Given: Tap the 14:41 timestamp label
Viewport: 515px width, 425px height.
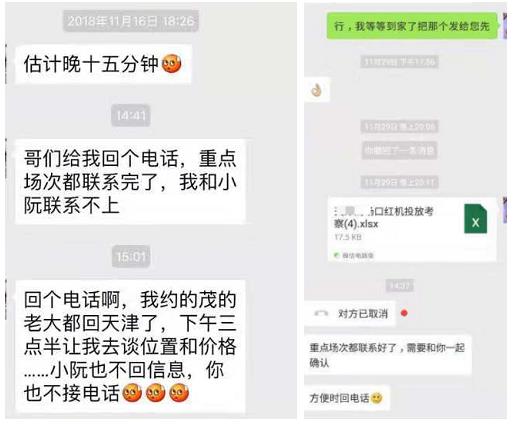Looking at the screenshot, I should click(131, 116).
